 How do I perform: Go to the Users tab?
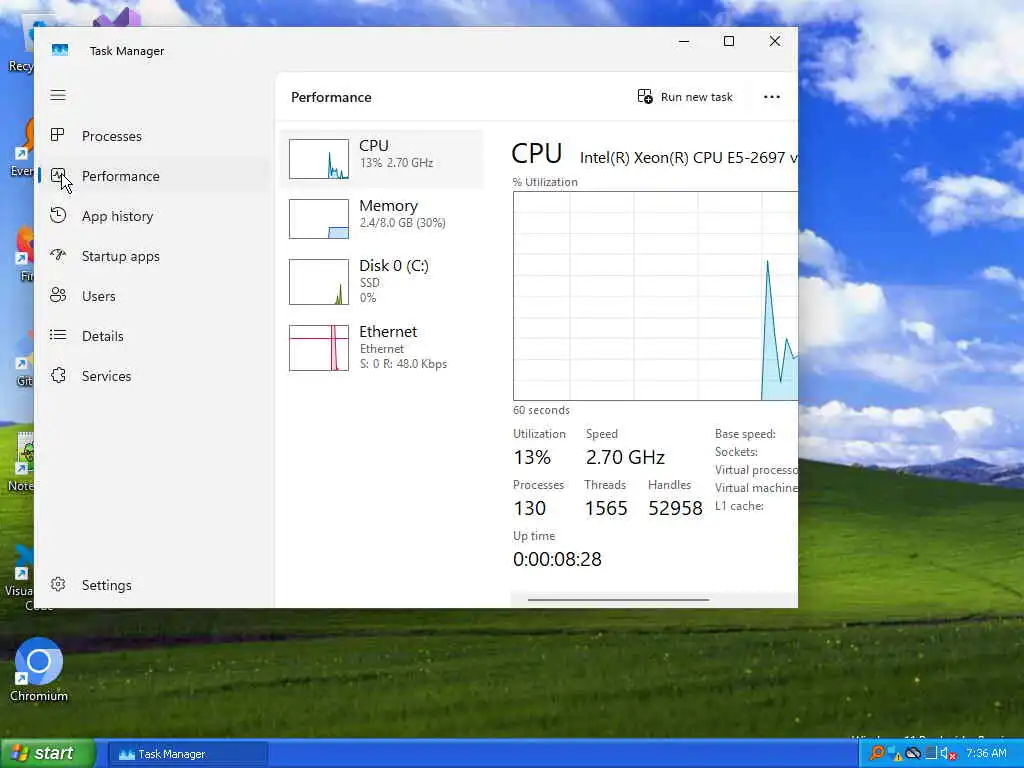(x=99, y=296)
